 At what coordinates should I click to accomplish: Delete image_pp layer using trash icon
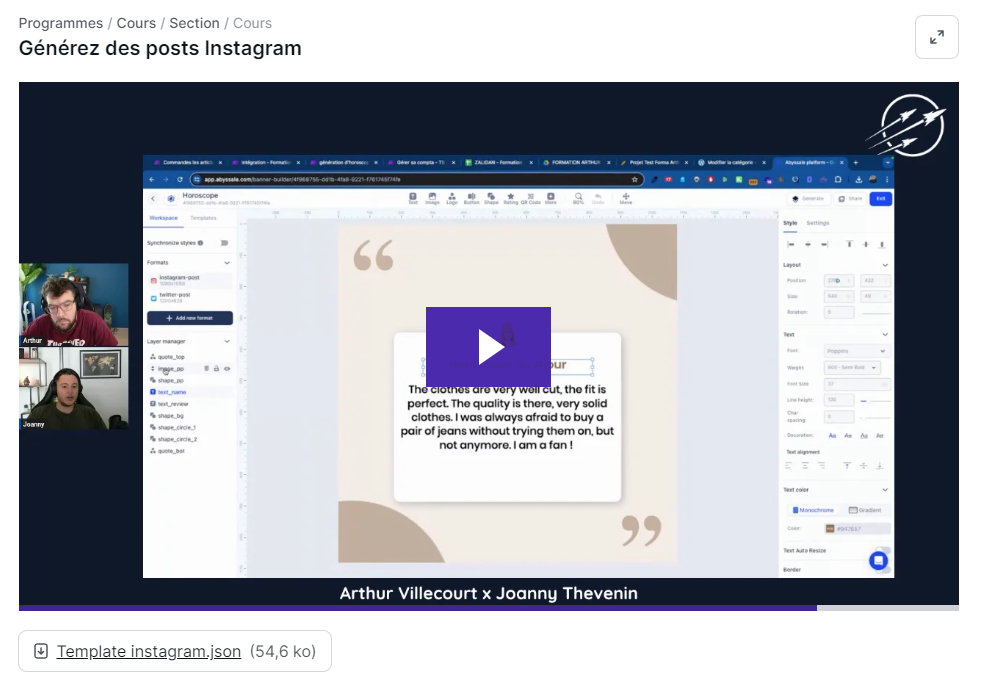point(206,369)
